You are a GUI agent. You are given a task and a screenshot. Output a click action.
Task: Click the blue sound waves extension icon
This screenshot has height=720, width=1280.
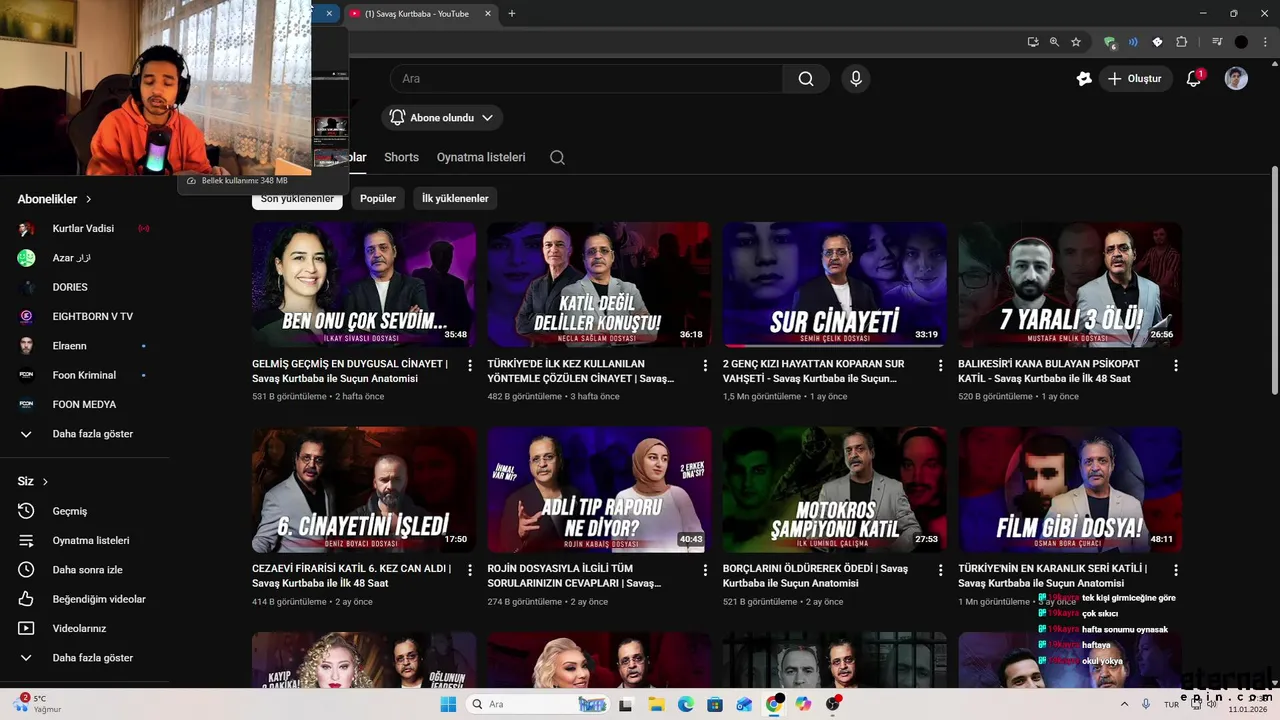click(x=1133, y=42)
